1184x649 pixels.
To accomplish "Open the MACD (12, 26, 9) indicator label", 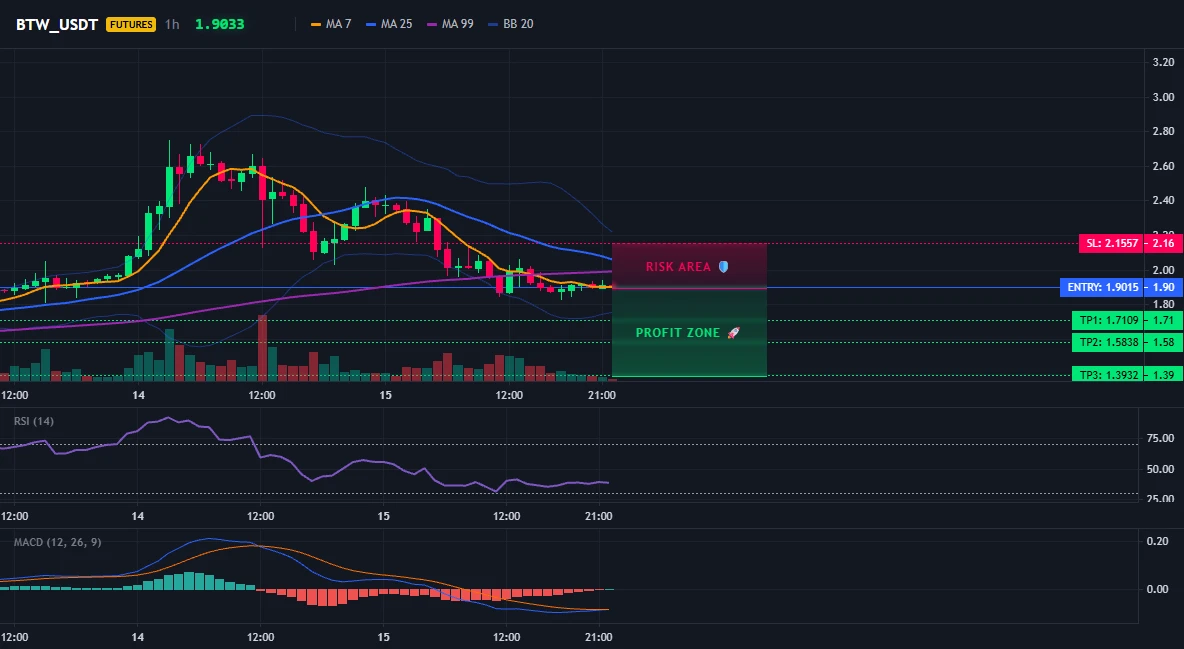I will pyautogui.click(x=57, y=542).
